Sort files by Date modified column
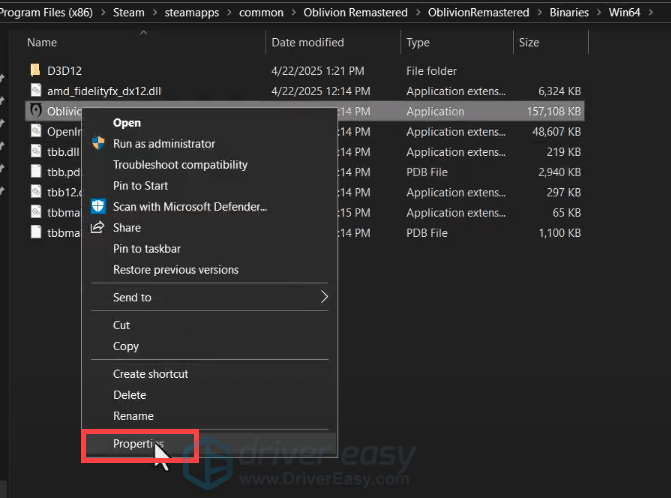671x498 pixels. pyautogui.click(x=307, y=43)
